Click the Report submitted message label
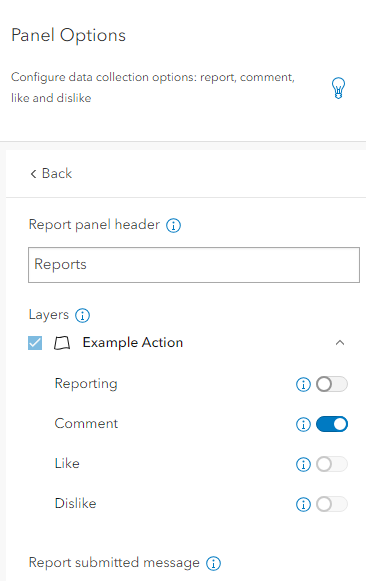Screen dimensions: 366x581 [x=114, y=563]
